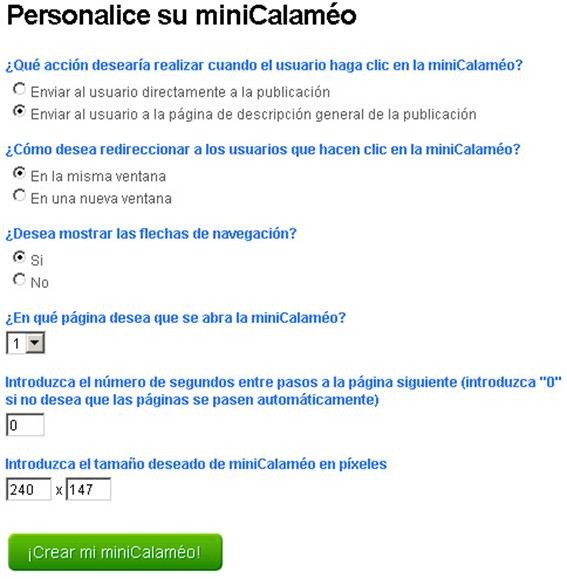Focus the seconds between pages input field
Screen dimensions: 567x579
pos(25,425)
